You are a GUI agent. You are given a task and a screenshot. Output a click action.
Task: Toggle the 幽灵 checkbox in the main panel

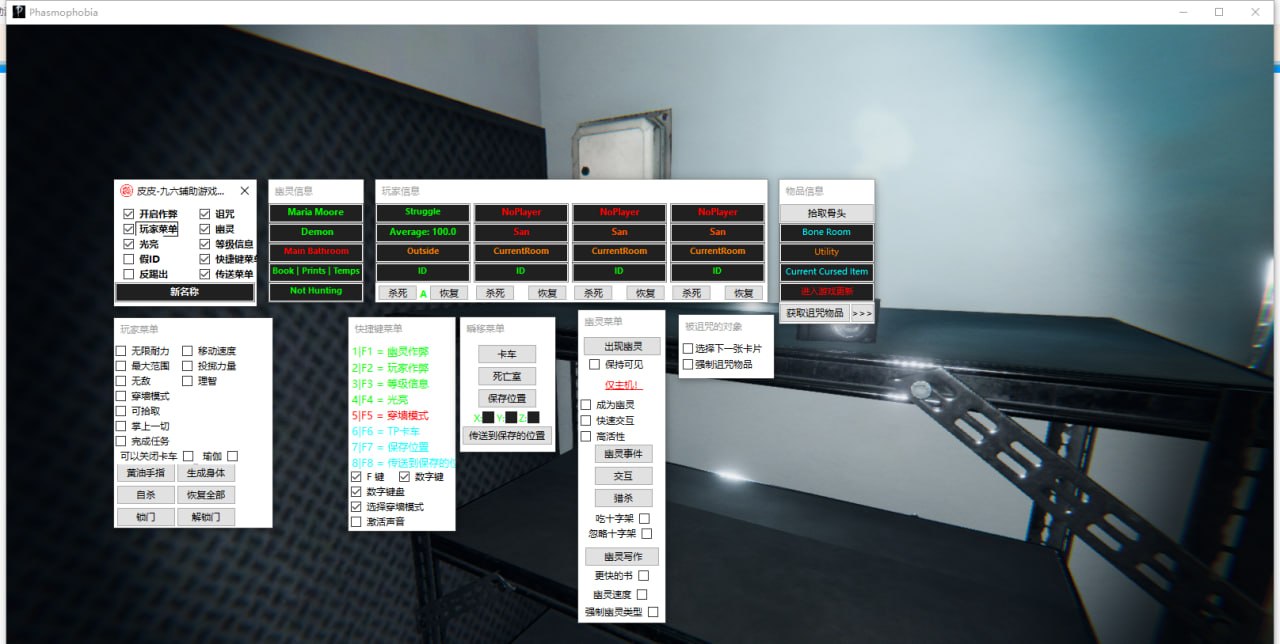(205, 229)
